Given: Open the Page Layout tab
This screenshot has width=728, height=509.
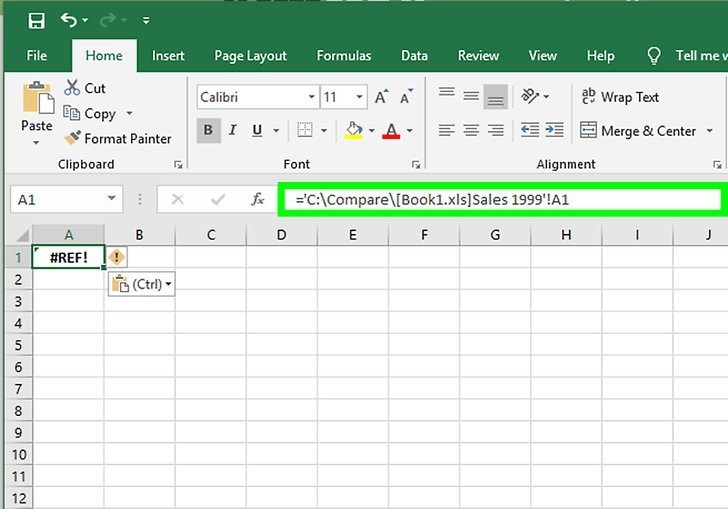Looking at the screenshot, I should pyautogui.click(x=250, y=56).
